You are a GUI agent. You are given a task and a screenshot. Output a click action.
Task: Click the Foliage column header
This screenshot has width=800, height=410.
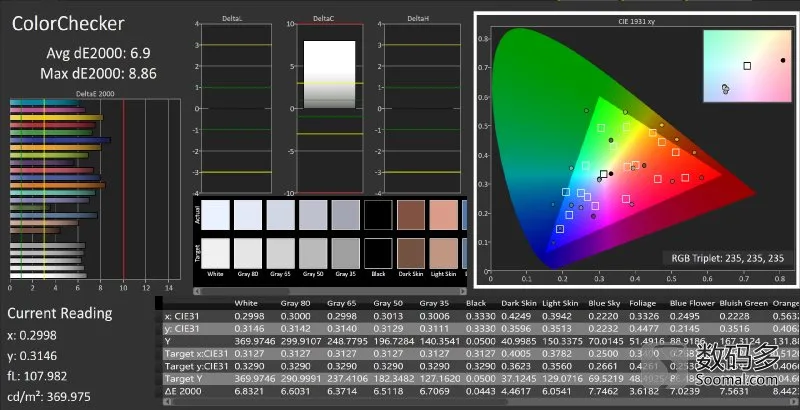(642, 303)
